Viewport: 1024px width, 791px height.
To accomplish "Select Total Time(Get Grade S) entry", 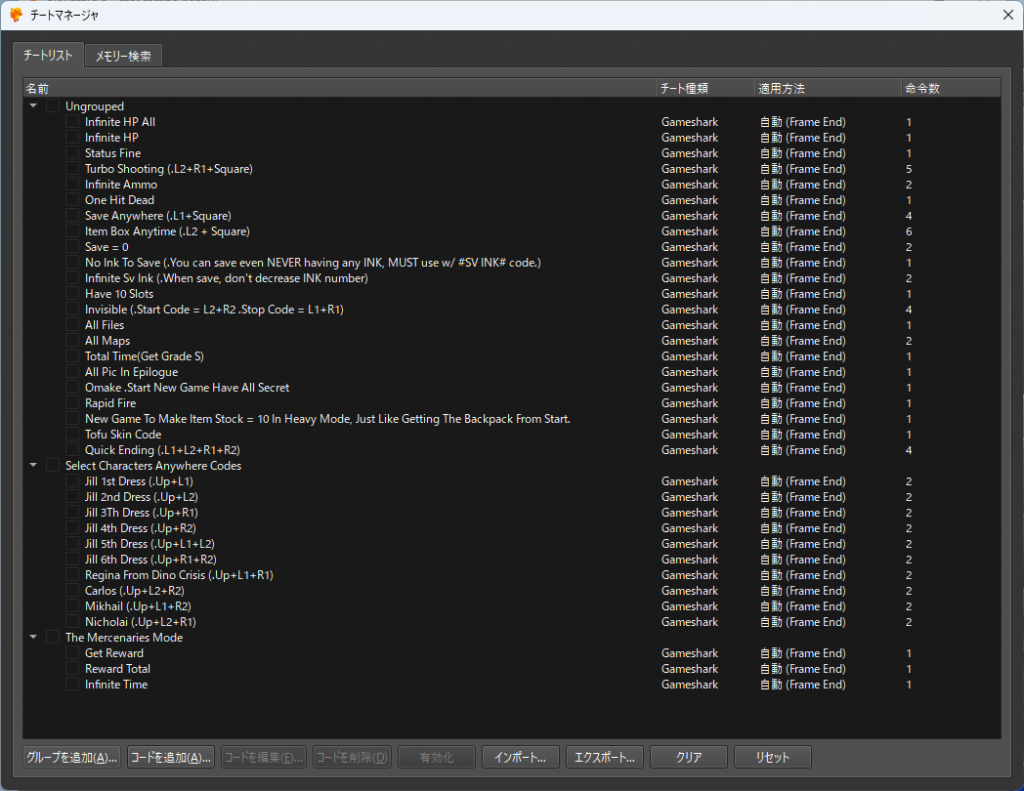I will [x=511, y=356].
